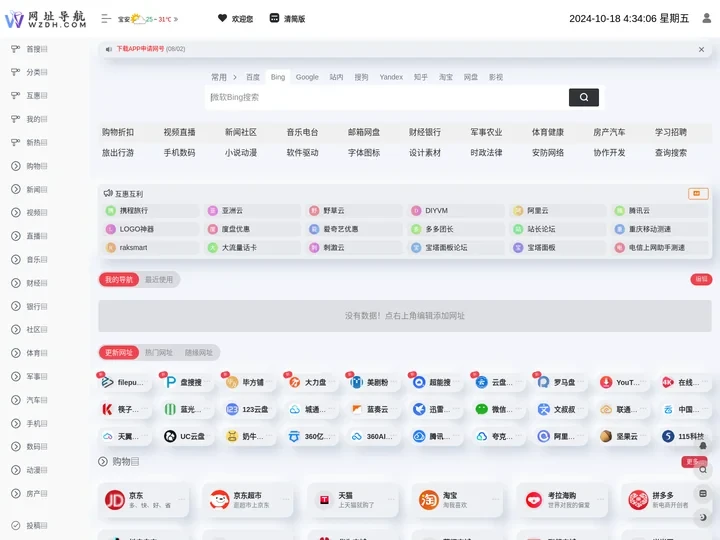Select the 淘宝 search tab
720x540 pixels.
pos(445,77)
